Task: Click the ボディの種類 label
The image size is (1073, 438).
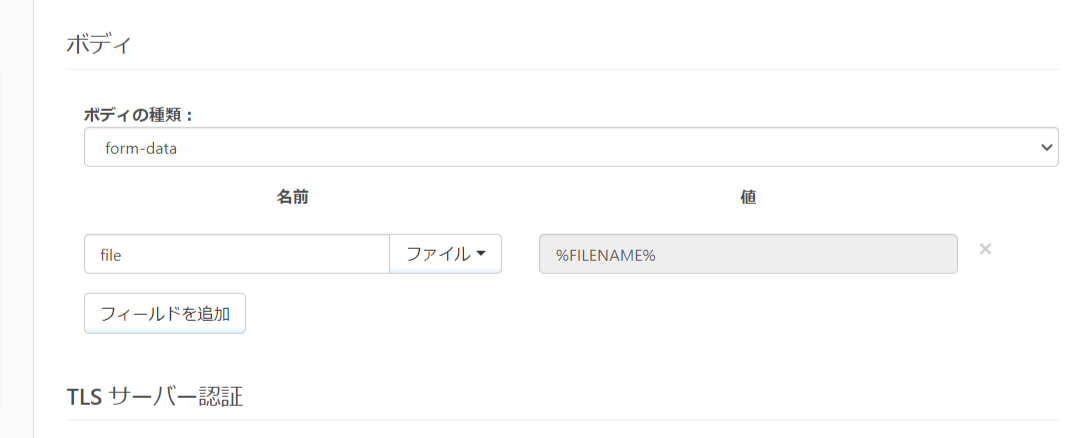Action: pos(138,114)
